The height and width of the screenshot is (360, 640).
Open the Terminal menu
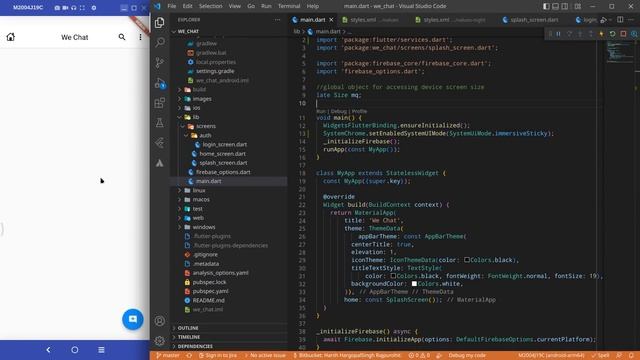(289, 6)
